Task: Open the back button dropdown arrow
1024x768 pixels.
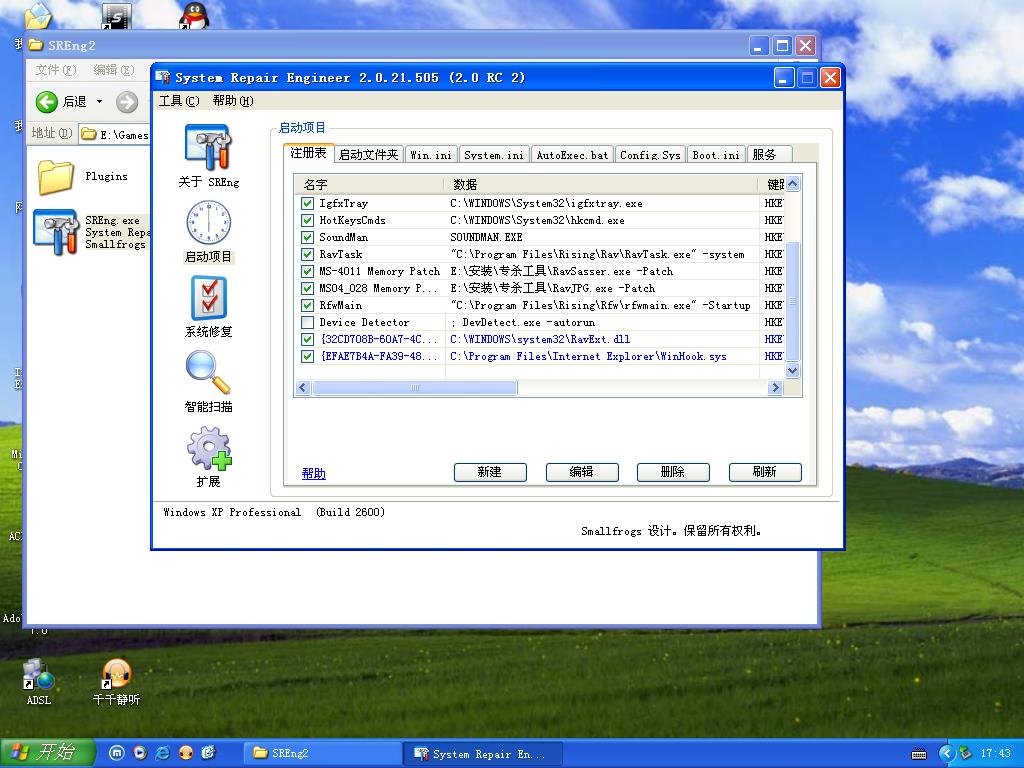Action: coord(99,102)
